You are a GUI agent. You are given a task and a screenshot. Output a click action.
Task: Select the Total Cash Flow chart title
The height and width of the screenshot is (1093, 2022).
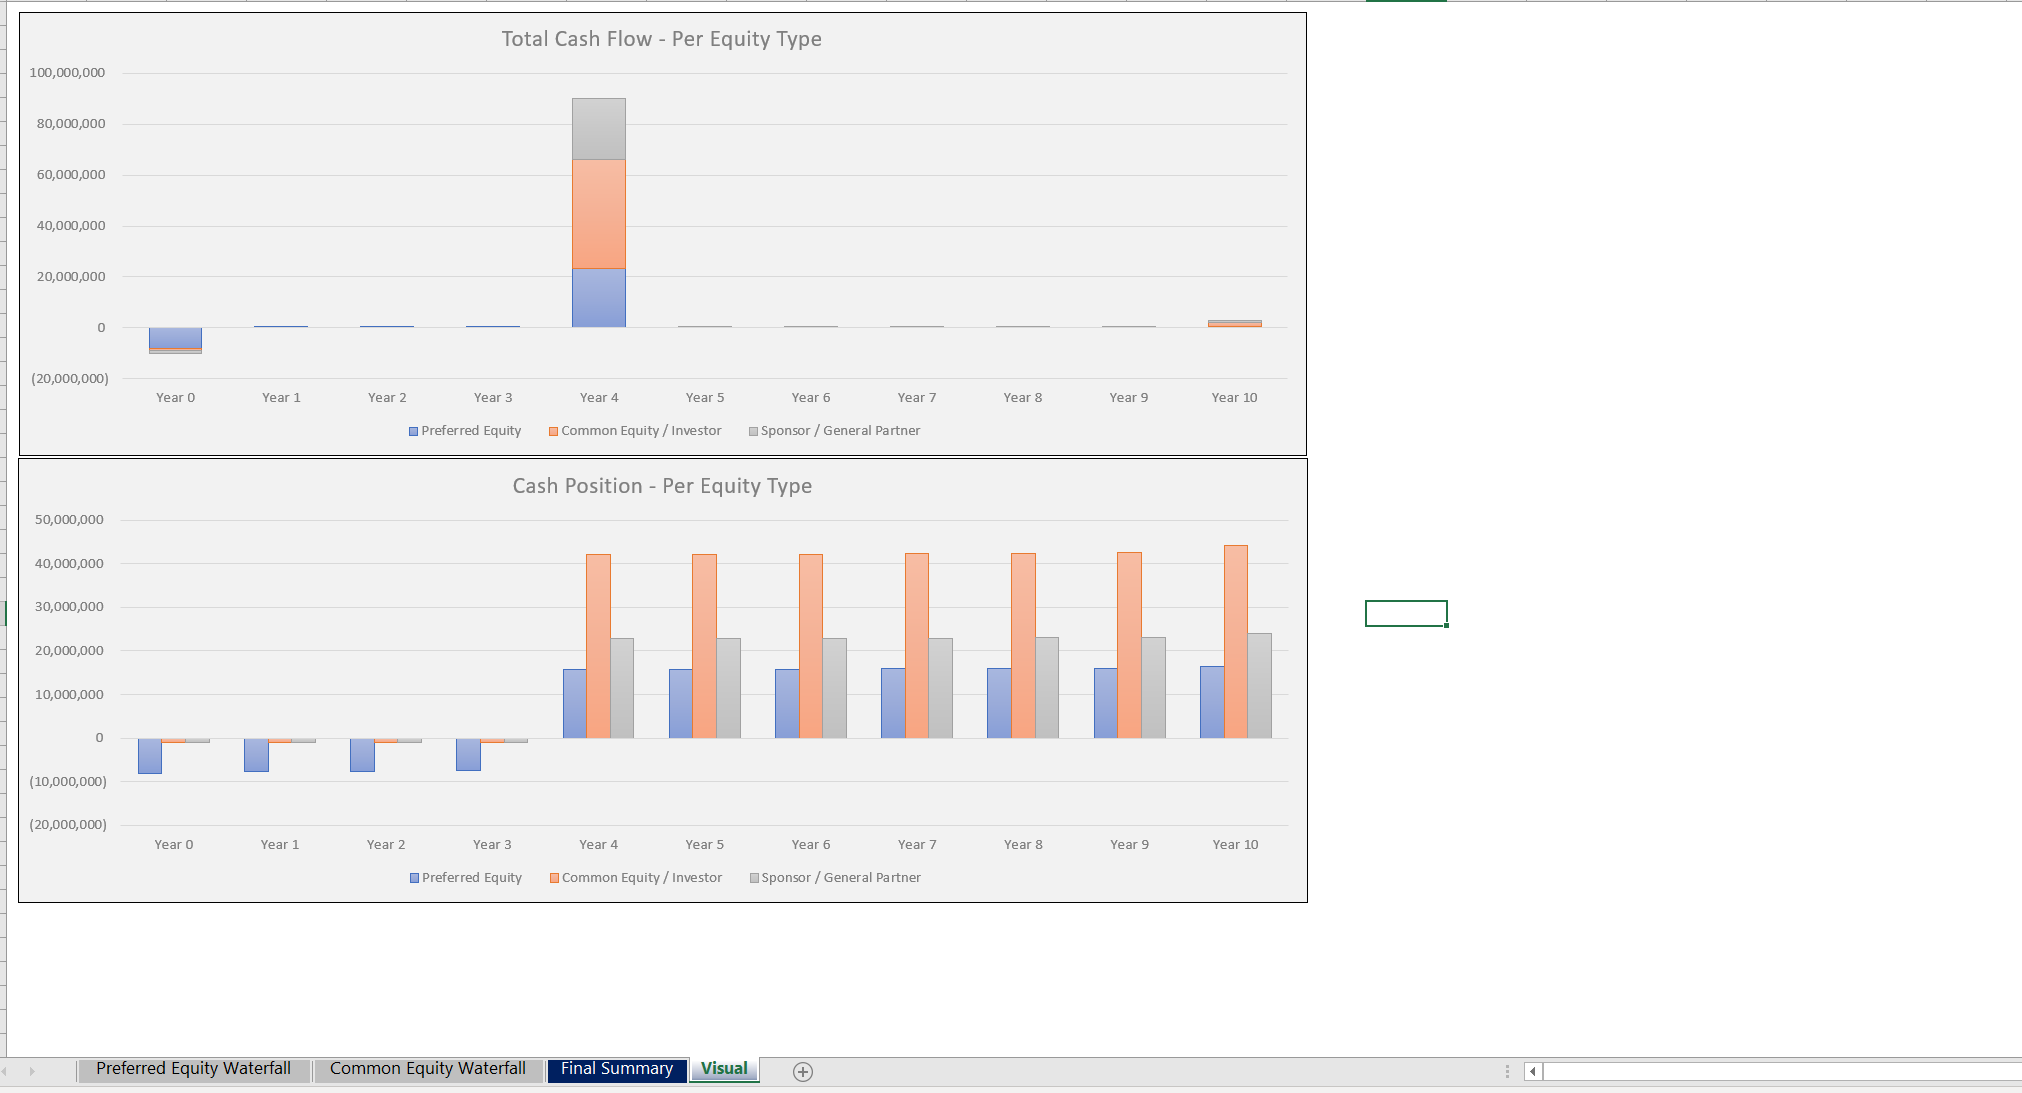click(661, 38)
